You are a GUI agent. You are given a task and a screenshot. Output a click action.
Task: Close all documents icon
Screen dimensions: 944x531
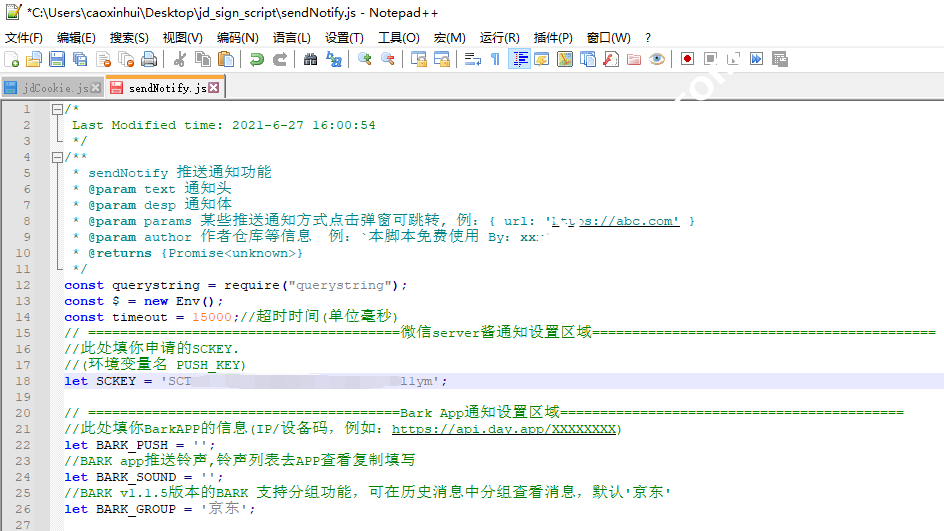click(126, 59)
